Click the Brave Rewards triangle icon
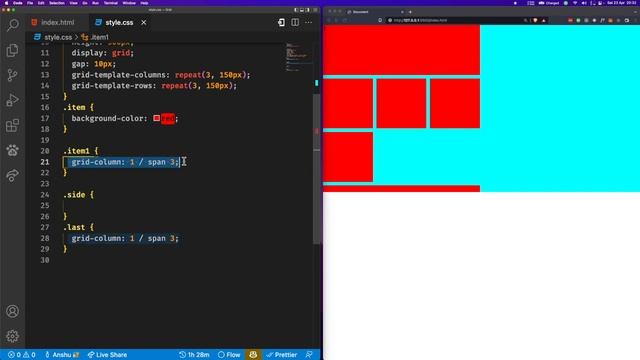This screenshot has width=640, height=360. tap(544, 20)
